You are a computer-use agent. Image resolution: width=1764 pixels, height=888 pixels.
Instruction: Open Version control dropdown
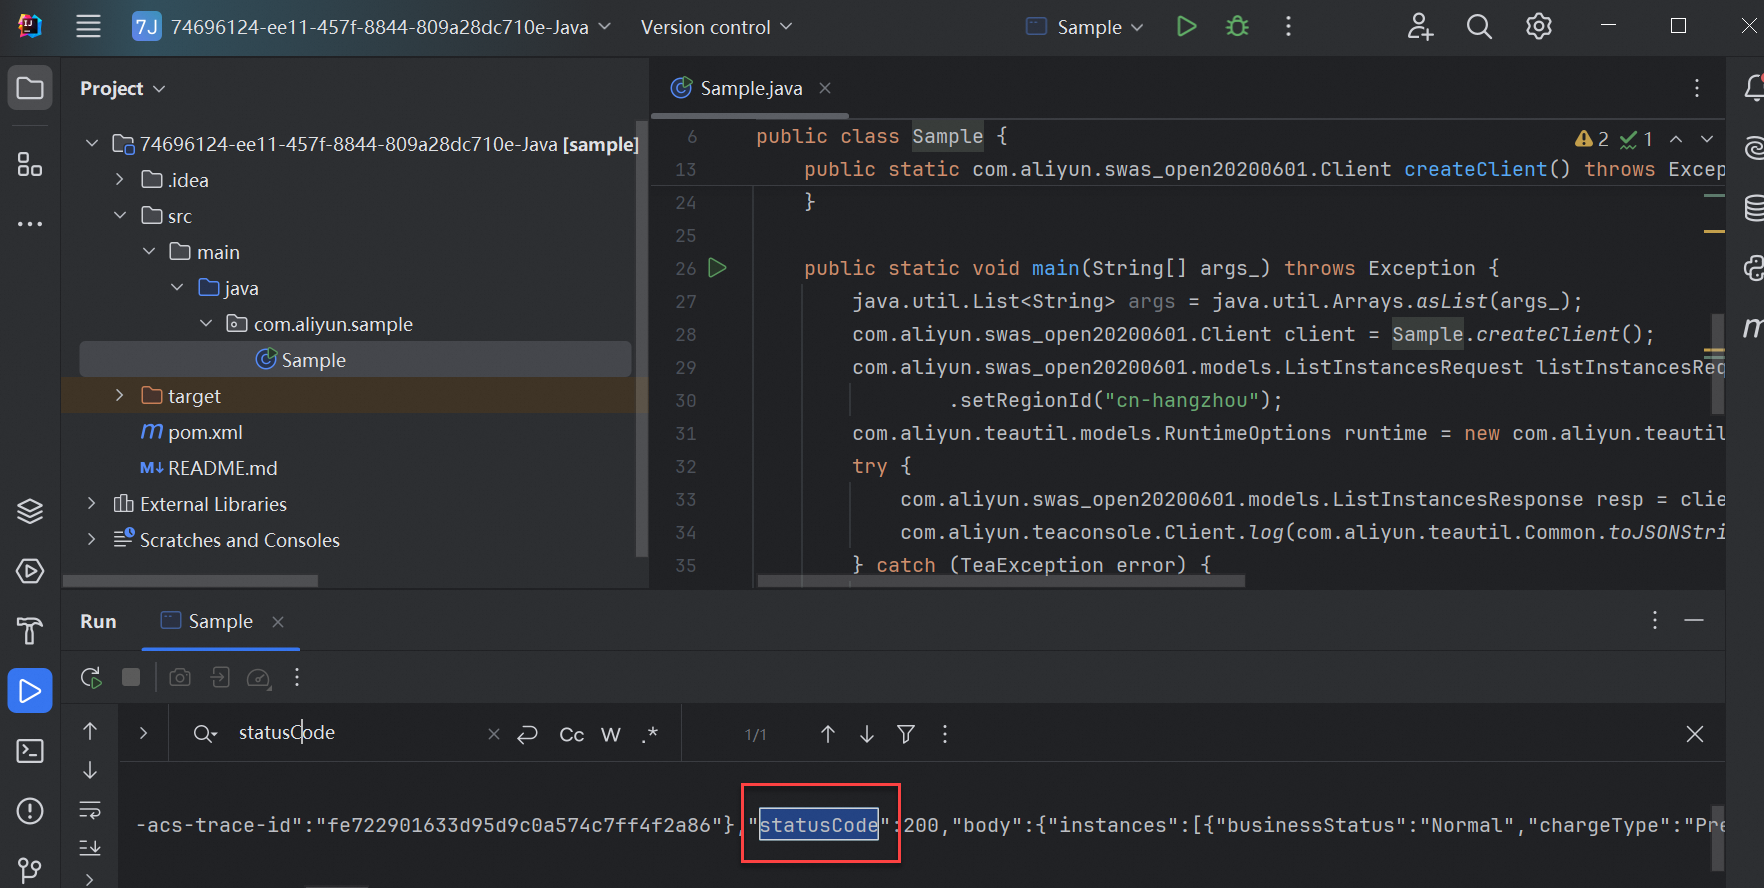pos(716,27)
